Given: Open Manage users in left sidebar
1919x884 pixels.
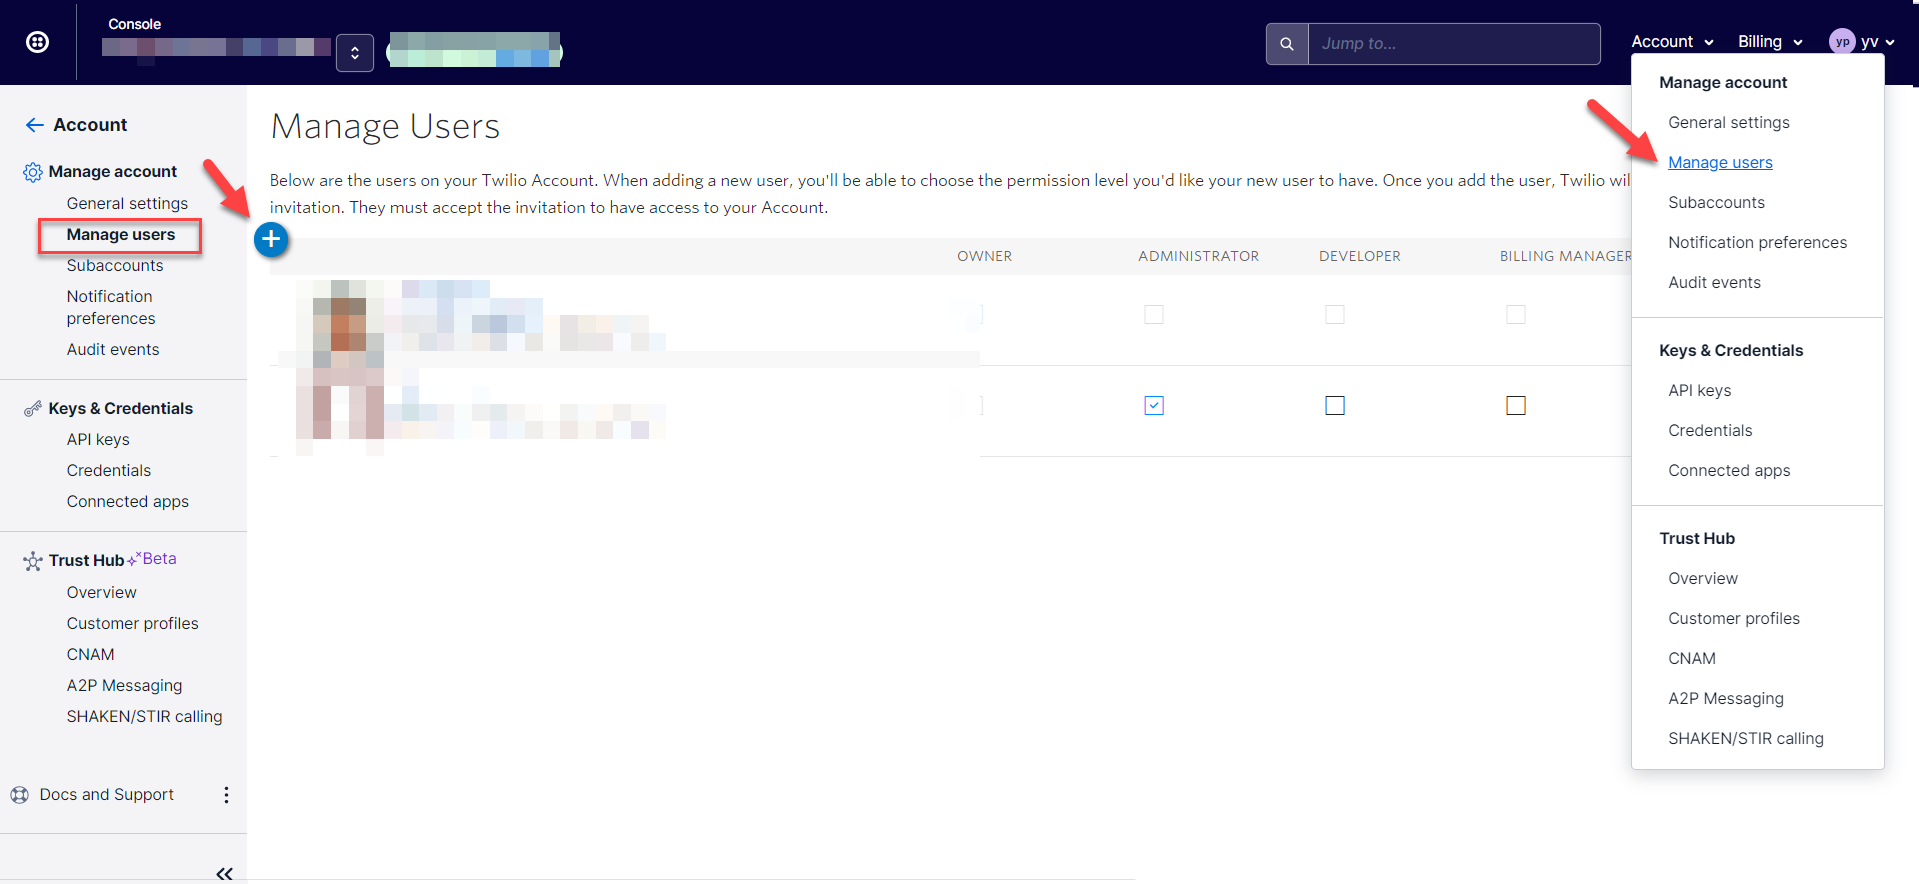Looking at the screenshot, I should [121, 235].
